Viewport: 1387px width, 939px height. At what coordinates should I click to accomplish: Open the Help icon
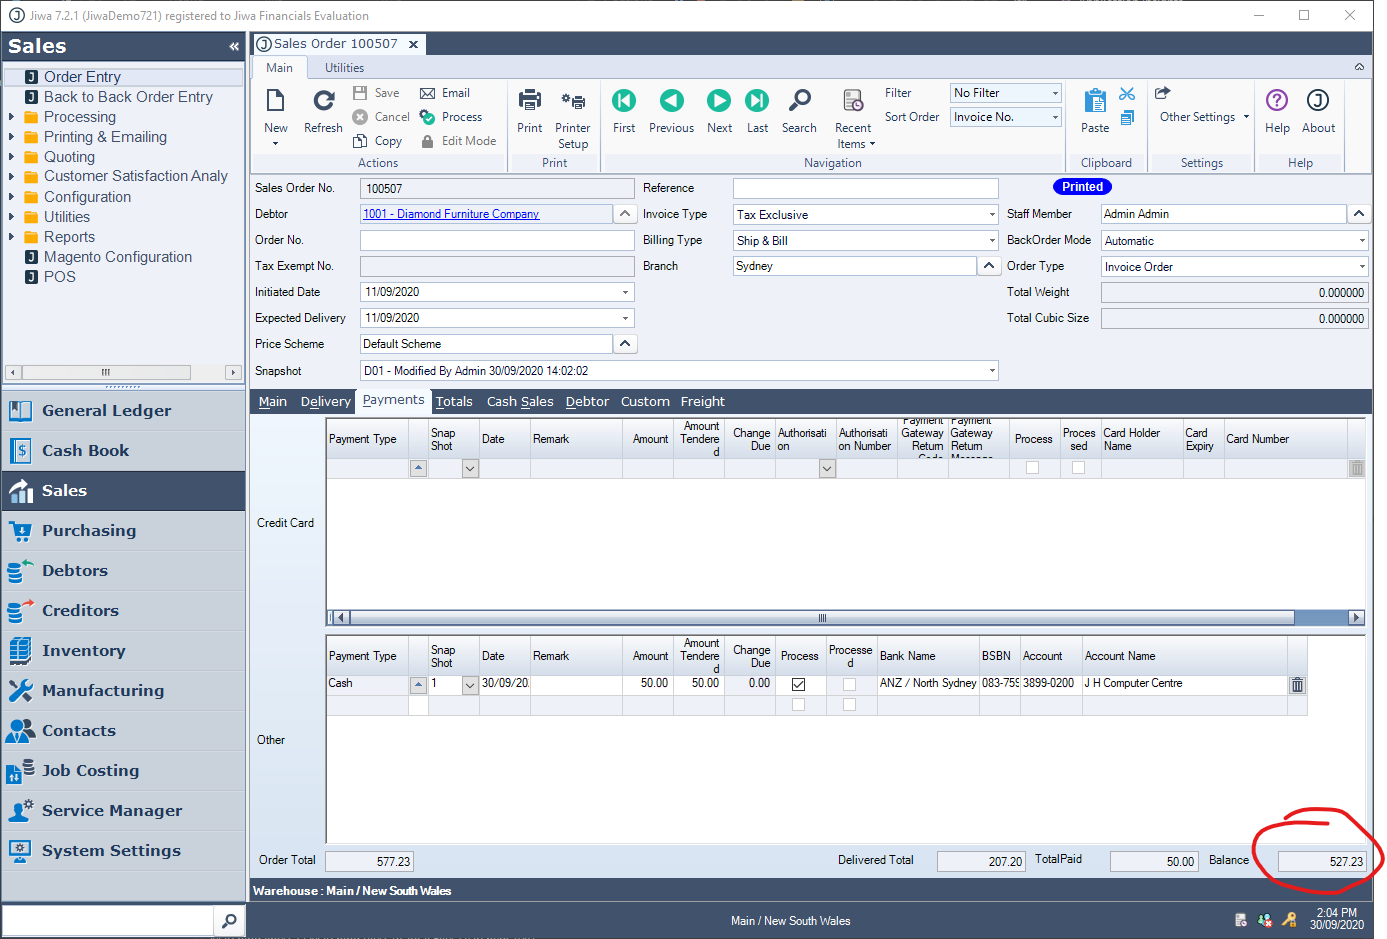[x=1277, y=101]
